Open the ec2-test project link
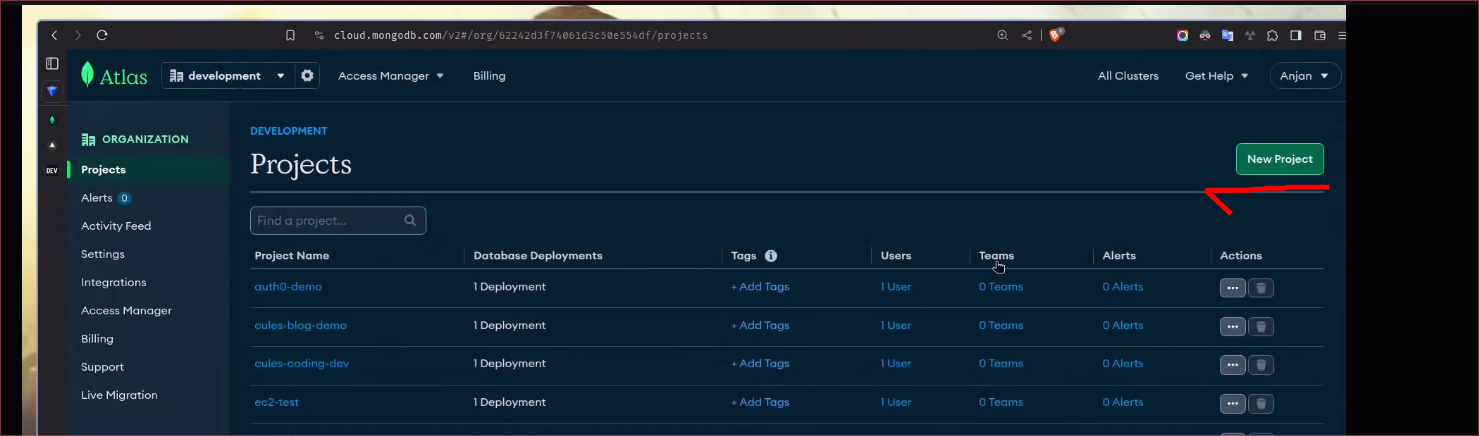1479x436 pixels. click(x=277, y=402)
